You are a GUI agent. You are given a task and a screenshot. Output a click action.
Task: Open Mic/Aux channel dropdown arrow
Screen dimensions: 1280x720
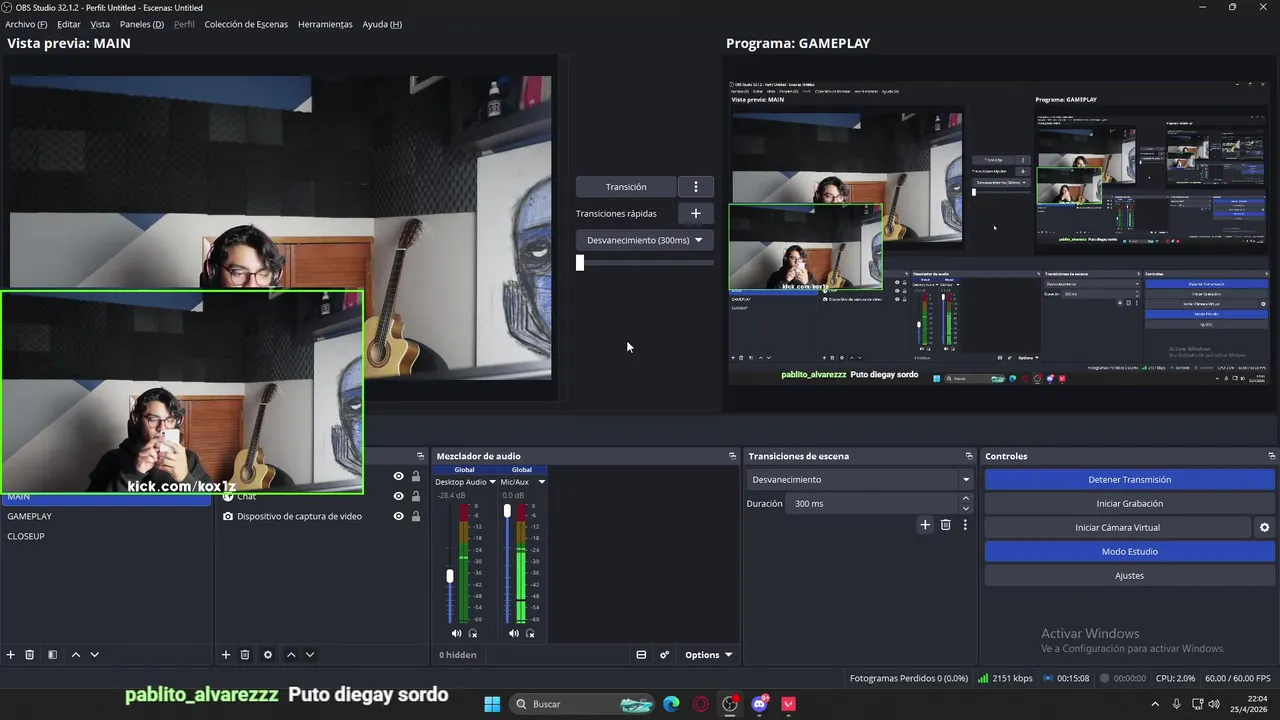(541, 482)
